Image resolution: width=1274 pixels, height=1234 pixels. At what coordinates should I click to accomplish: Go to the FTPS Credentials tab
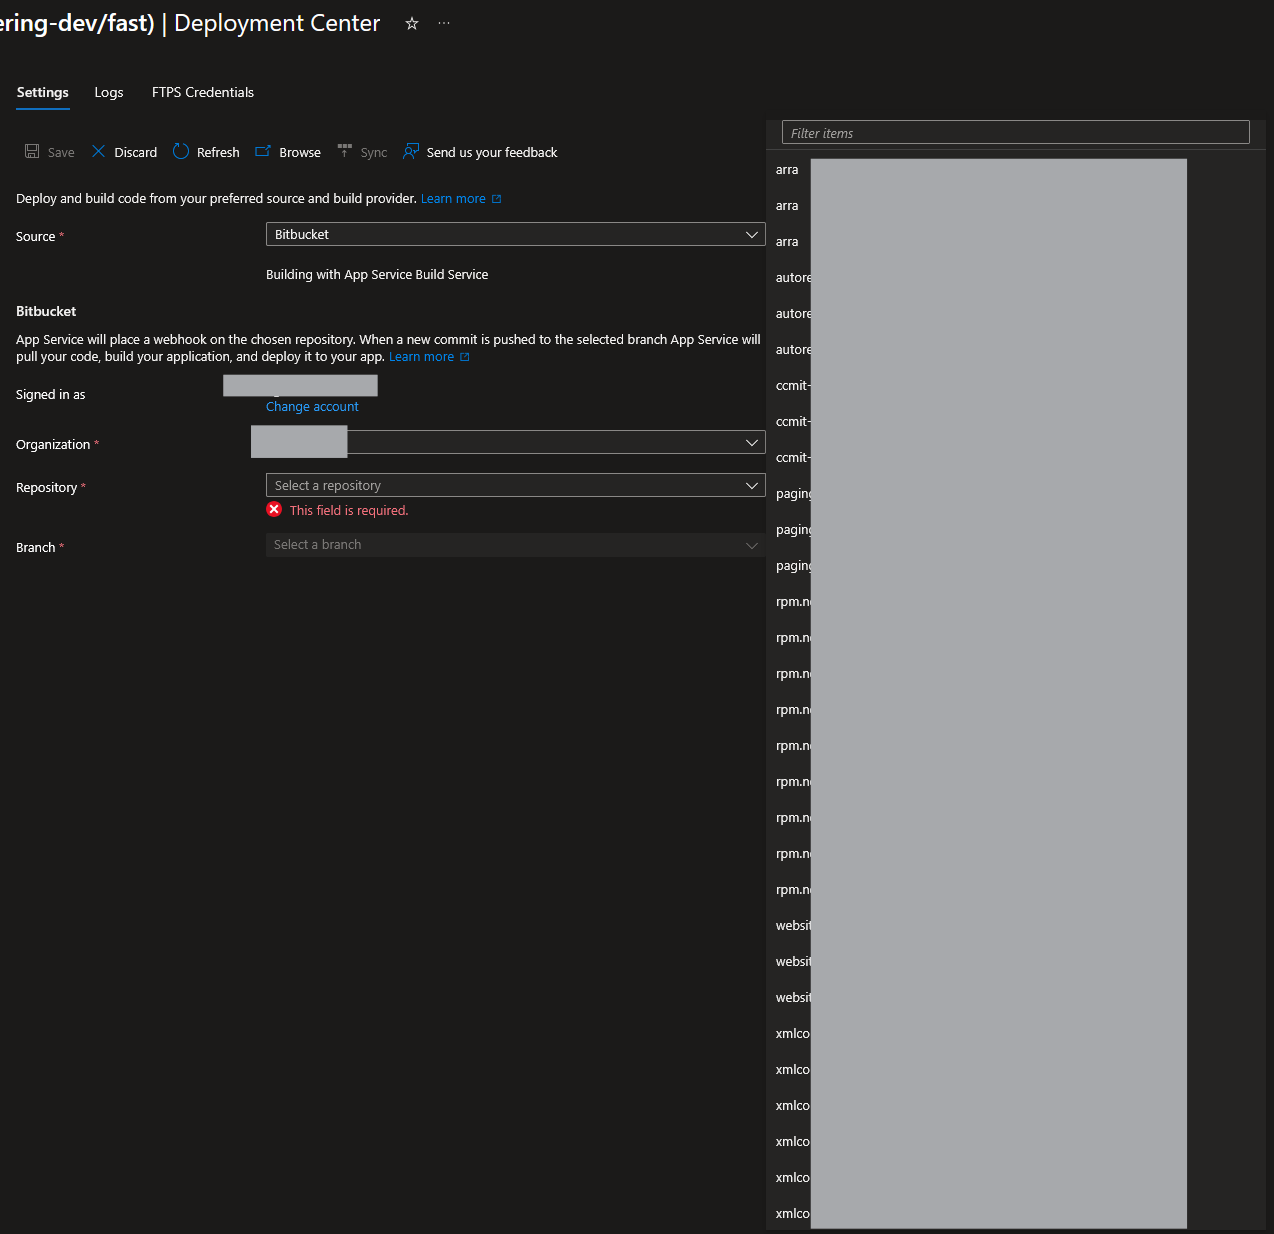203,92
